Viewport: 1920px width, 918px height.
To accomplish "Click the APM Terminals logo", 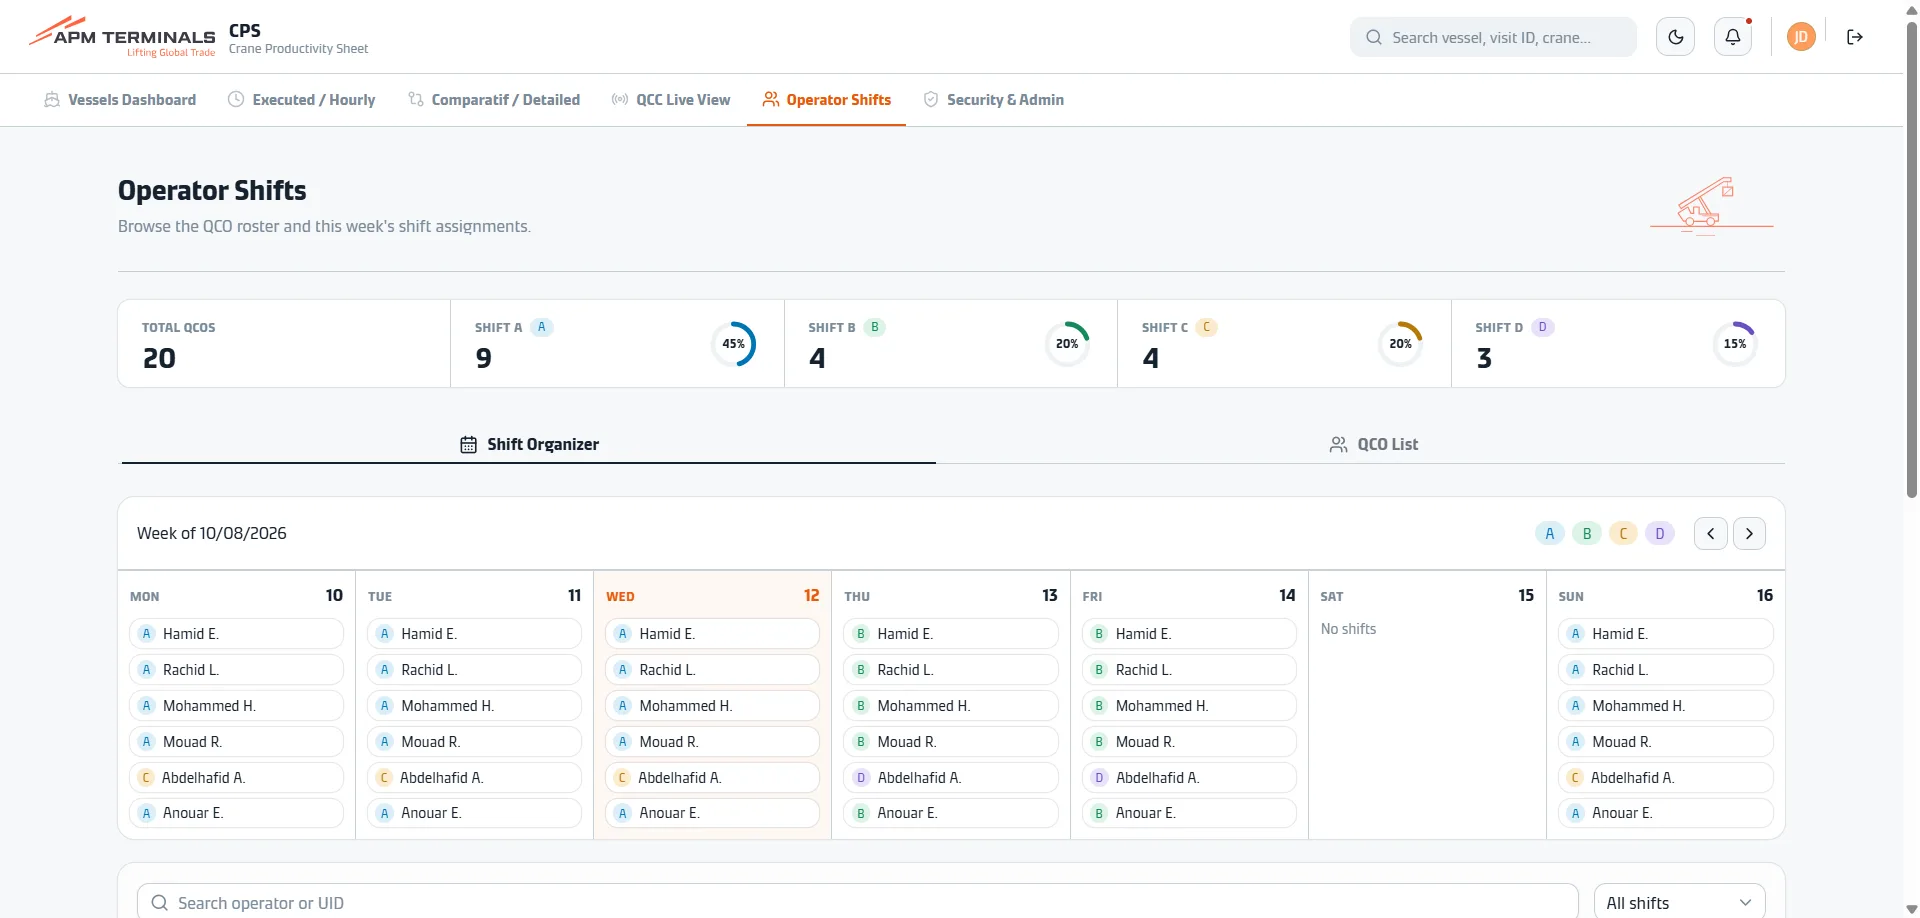I will pyautogui.click(x=122, y=37).
